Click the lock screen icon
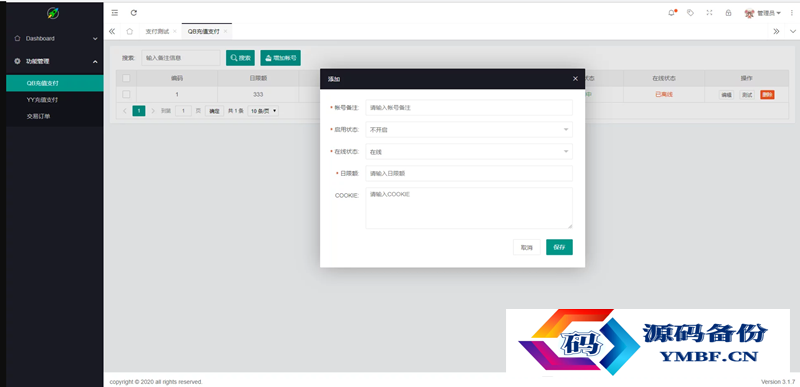Image resolution: width=800 pixels, height=387 pixels. point(729,13)
